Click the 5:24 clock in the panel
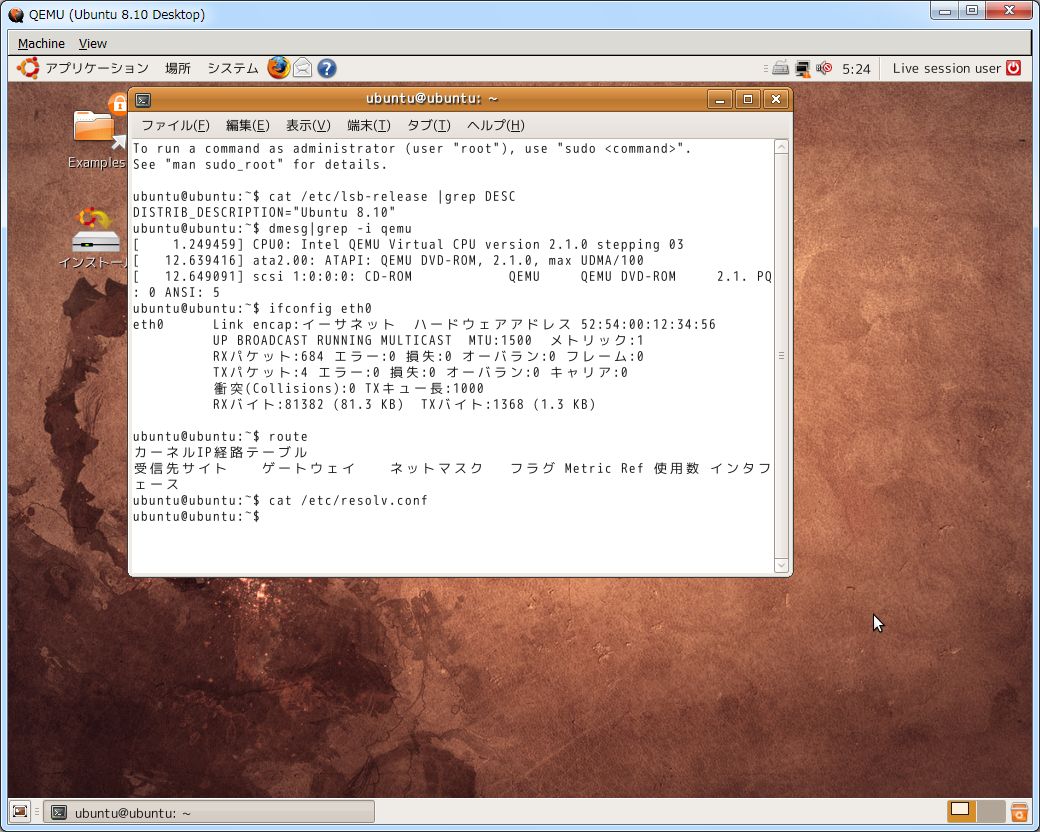Viewport: 1040px width, 832px height. point(856,68)
